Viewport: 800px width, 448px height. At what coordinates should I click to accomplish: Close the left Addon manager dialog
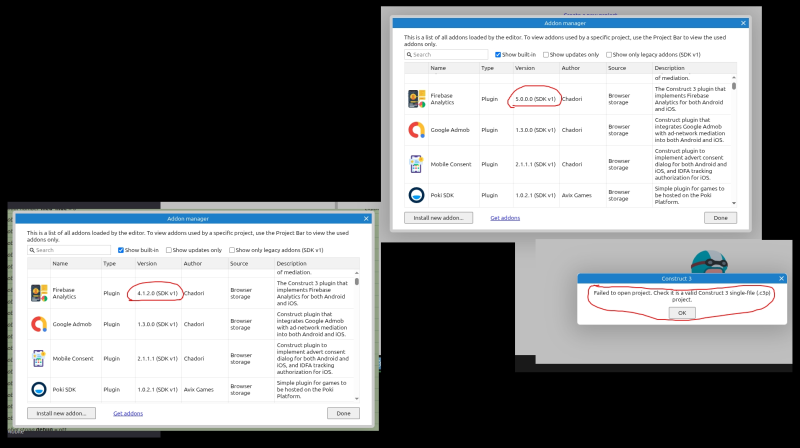coord(366,218)
